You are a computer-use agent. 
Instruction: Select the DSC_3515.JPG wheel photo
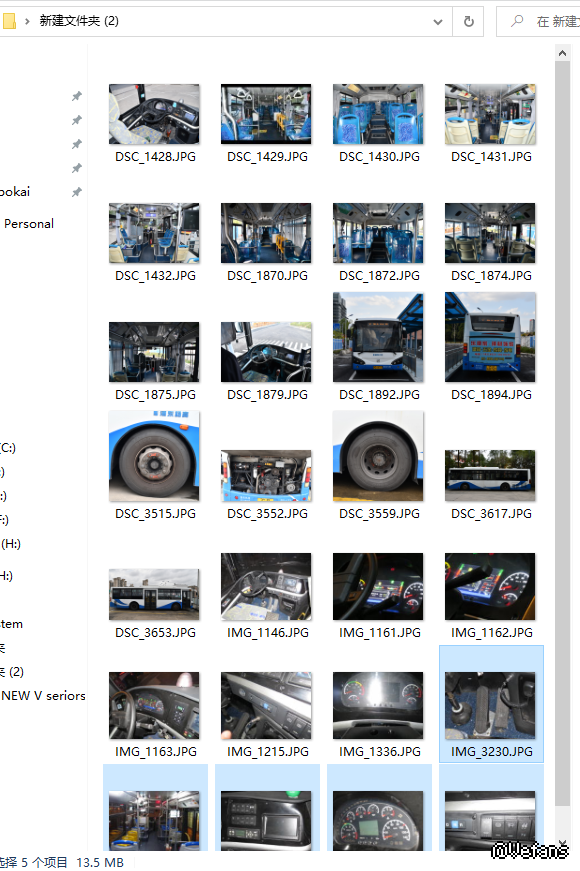[x=154, y=456]
